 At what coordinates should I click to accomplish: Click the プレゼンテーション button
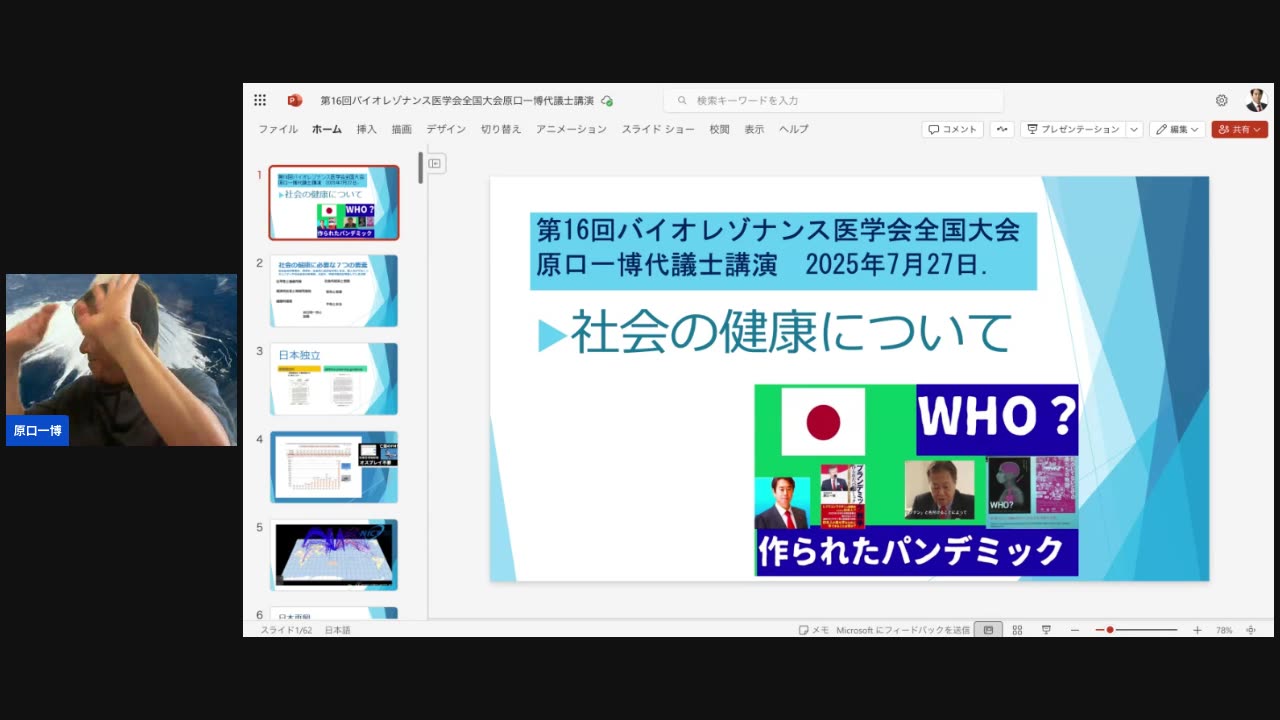tap(1073, 129)
